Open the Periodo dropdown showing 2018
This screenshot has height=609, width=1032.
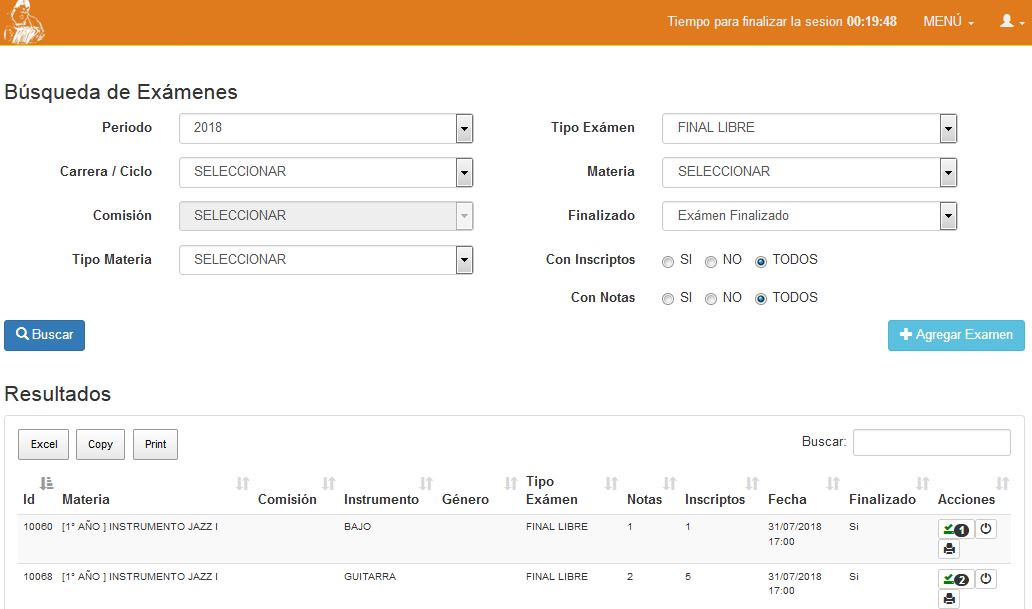[x=325, y=128]
